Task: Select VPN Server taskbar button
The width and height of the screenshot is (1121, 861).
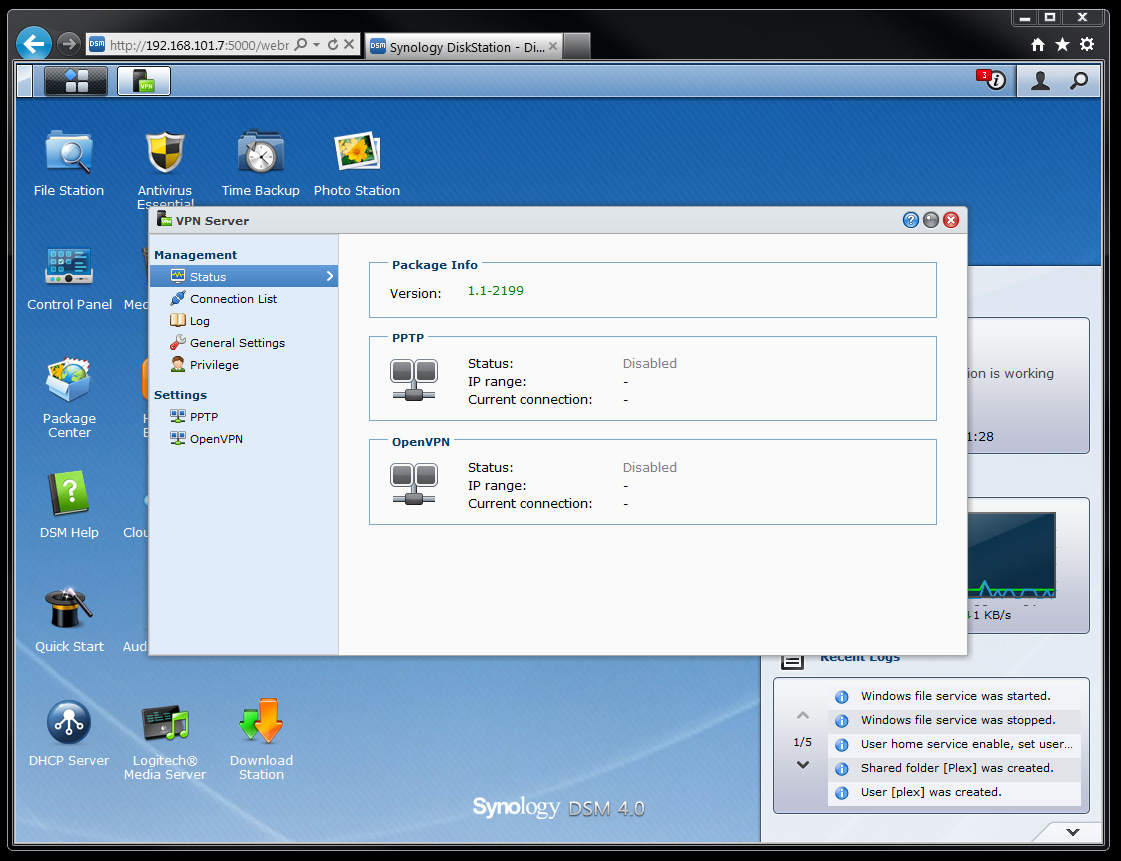Action: pos(144,81)
